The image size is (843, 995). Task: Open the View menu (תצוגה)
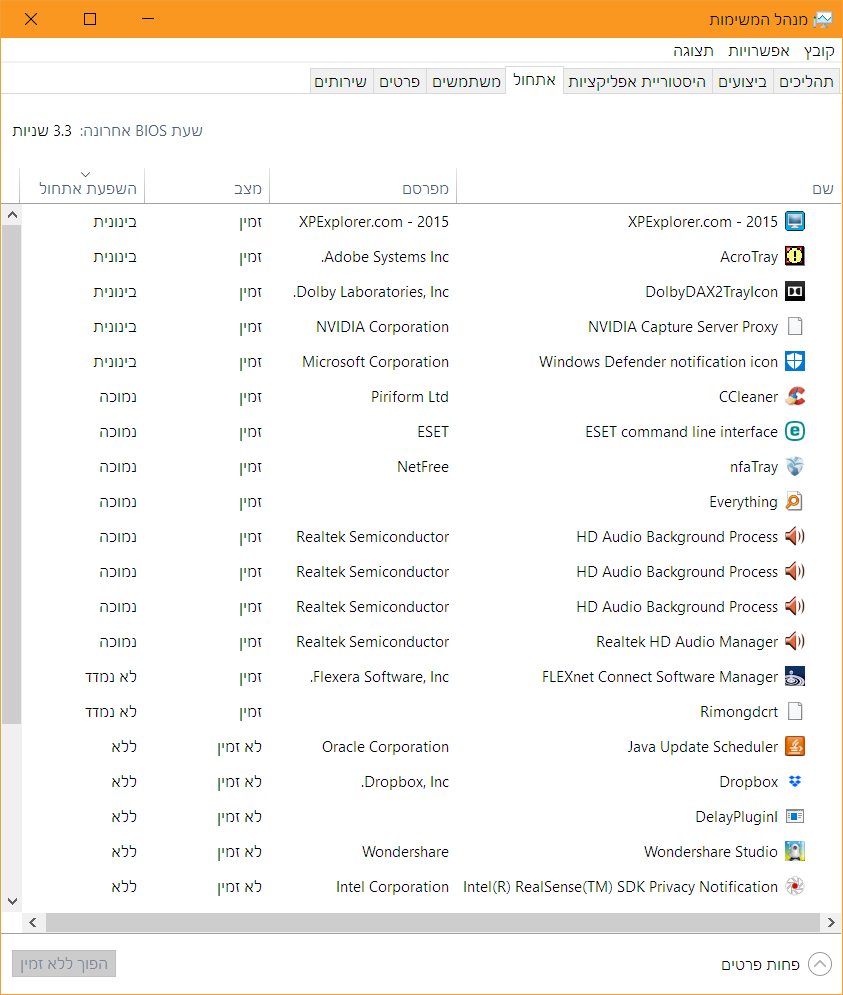pyautogui.click(x=693, y=51)
